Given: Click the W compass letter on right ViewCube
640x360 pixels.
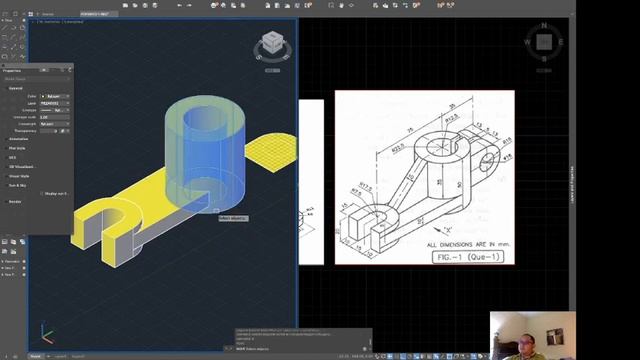Looking at the screenshot, I should click(x=527, y=42).
